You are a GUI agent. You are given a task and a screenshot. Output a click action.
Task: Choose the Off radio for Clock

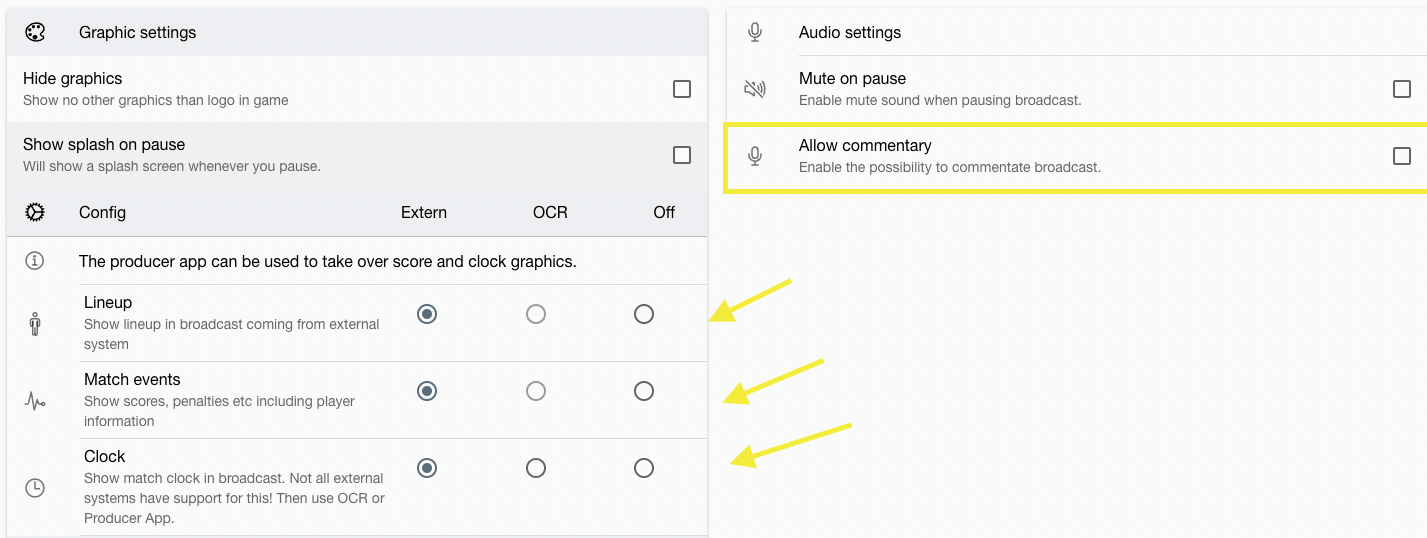(x=644, y=468)
